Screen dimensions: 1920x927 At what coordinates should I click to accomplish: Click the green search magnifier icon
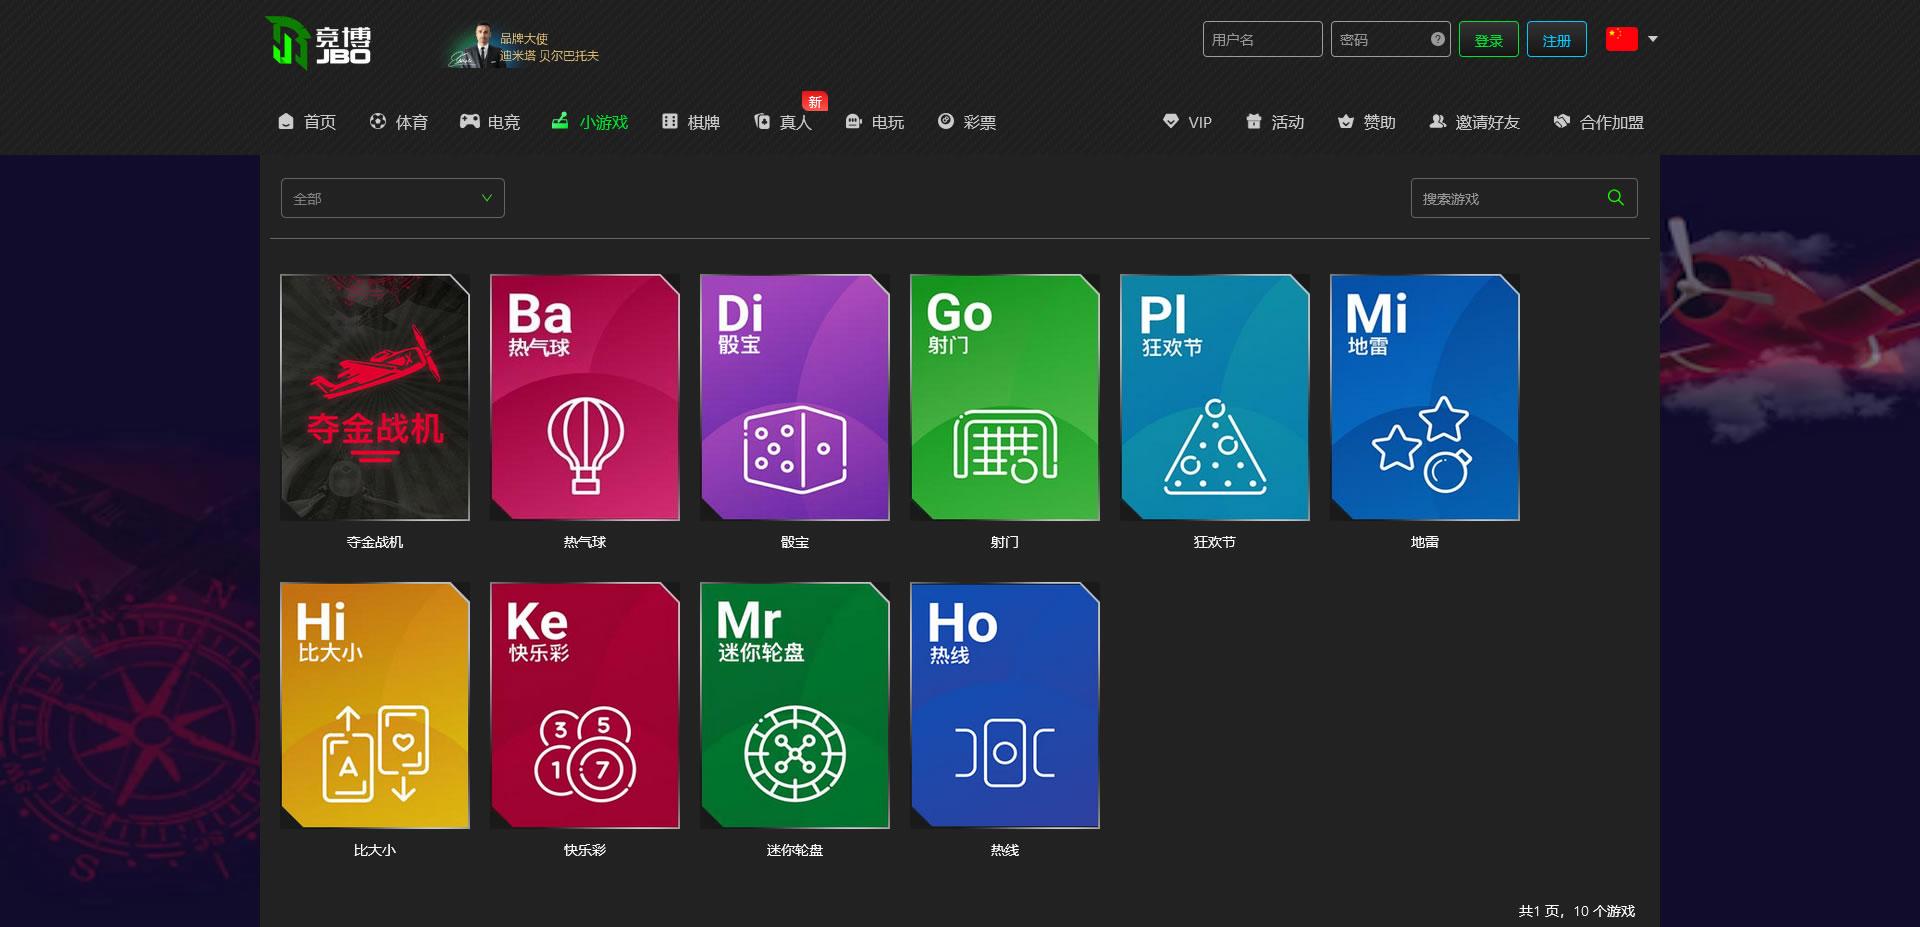1615,198
